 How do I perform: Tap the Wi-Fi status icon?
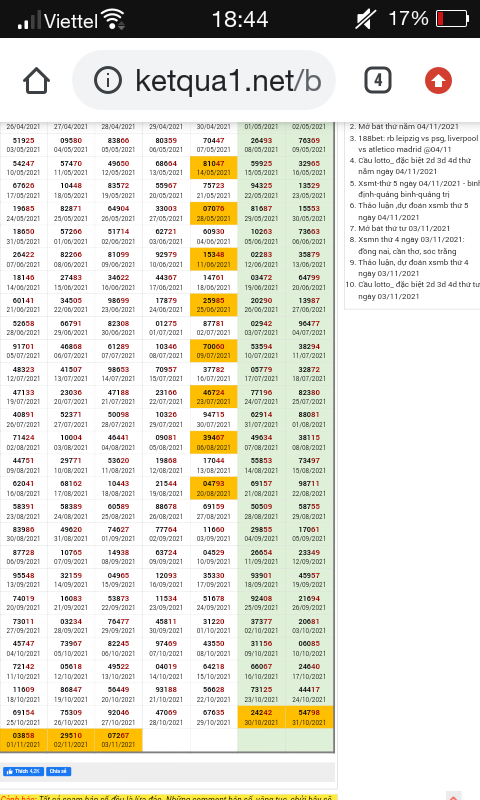coord(113,19)
